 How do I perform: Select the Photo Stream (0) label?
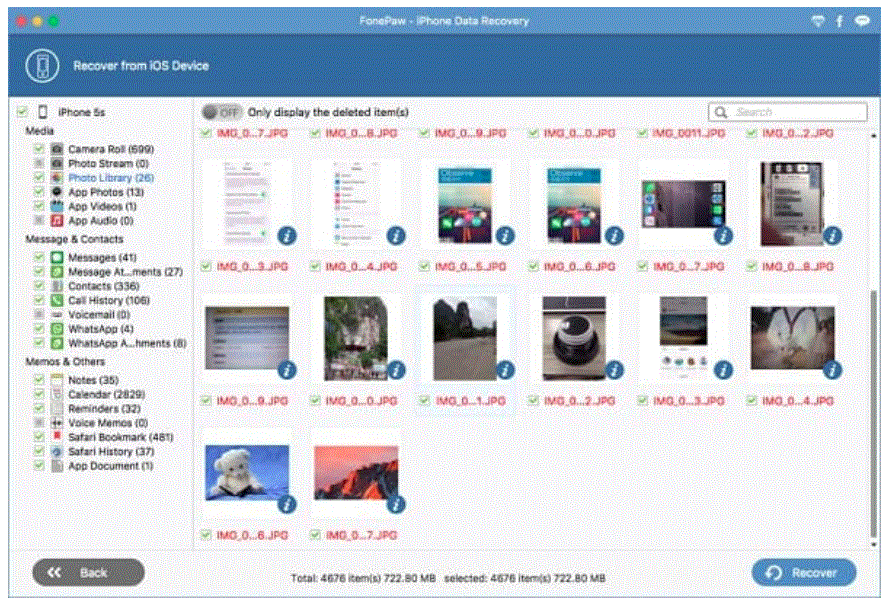click(108, 163)
